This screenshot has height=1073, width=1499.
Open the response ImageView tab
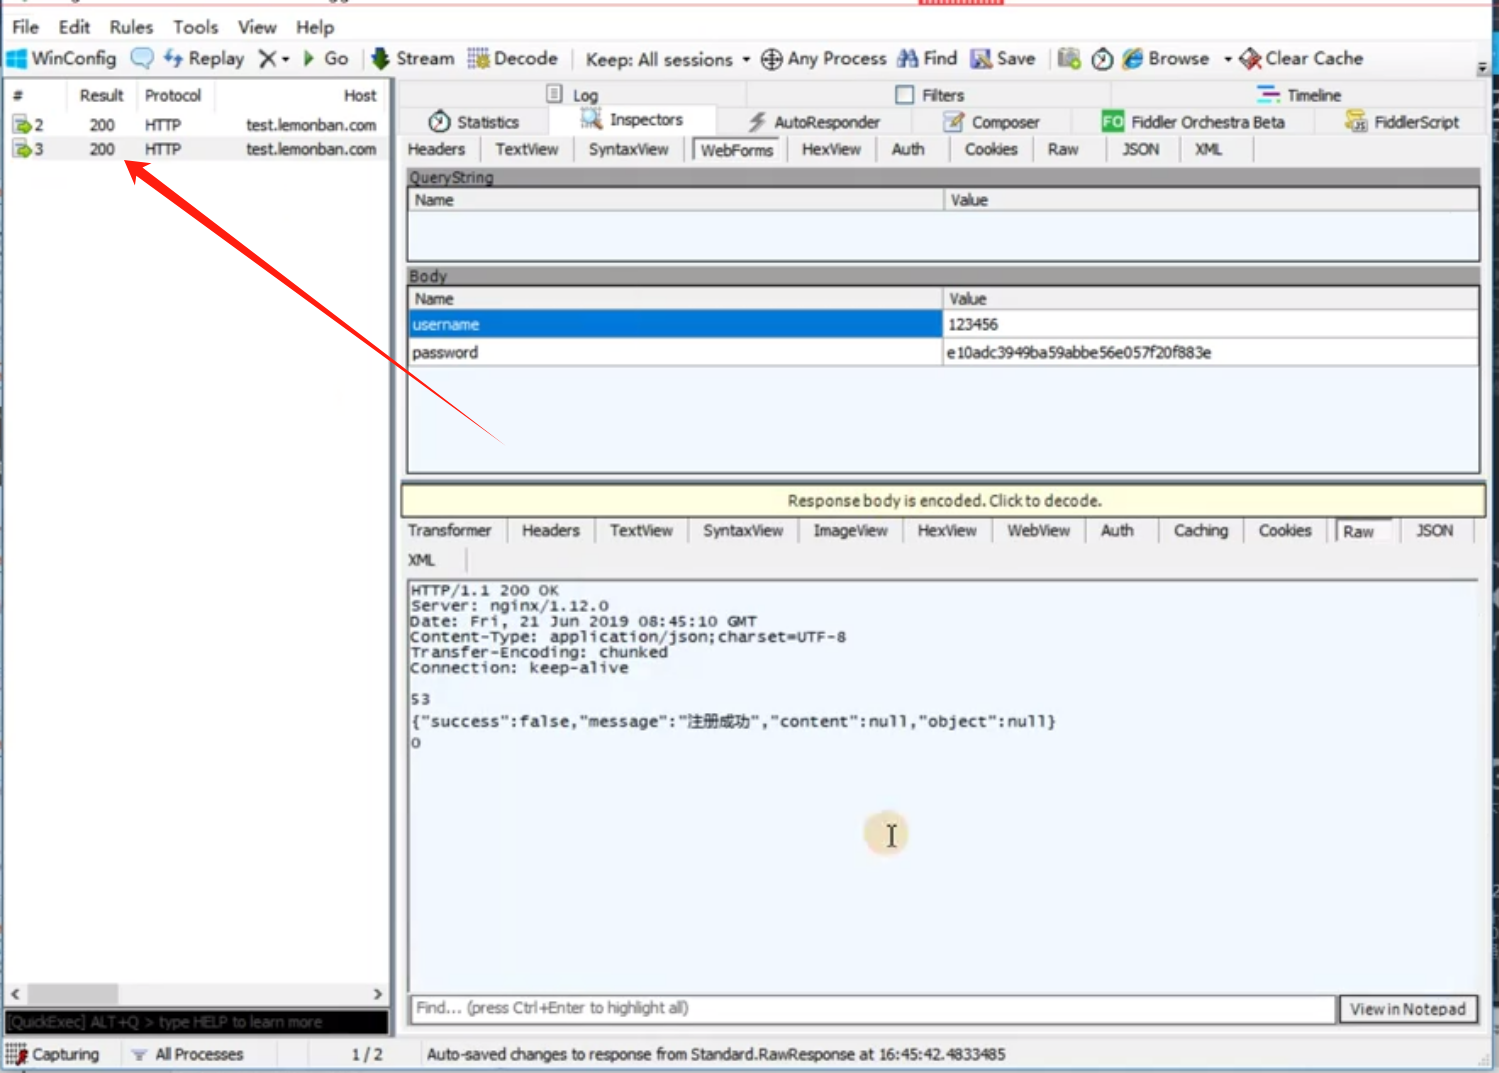point(850,531)
